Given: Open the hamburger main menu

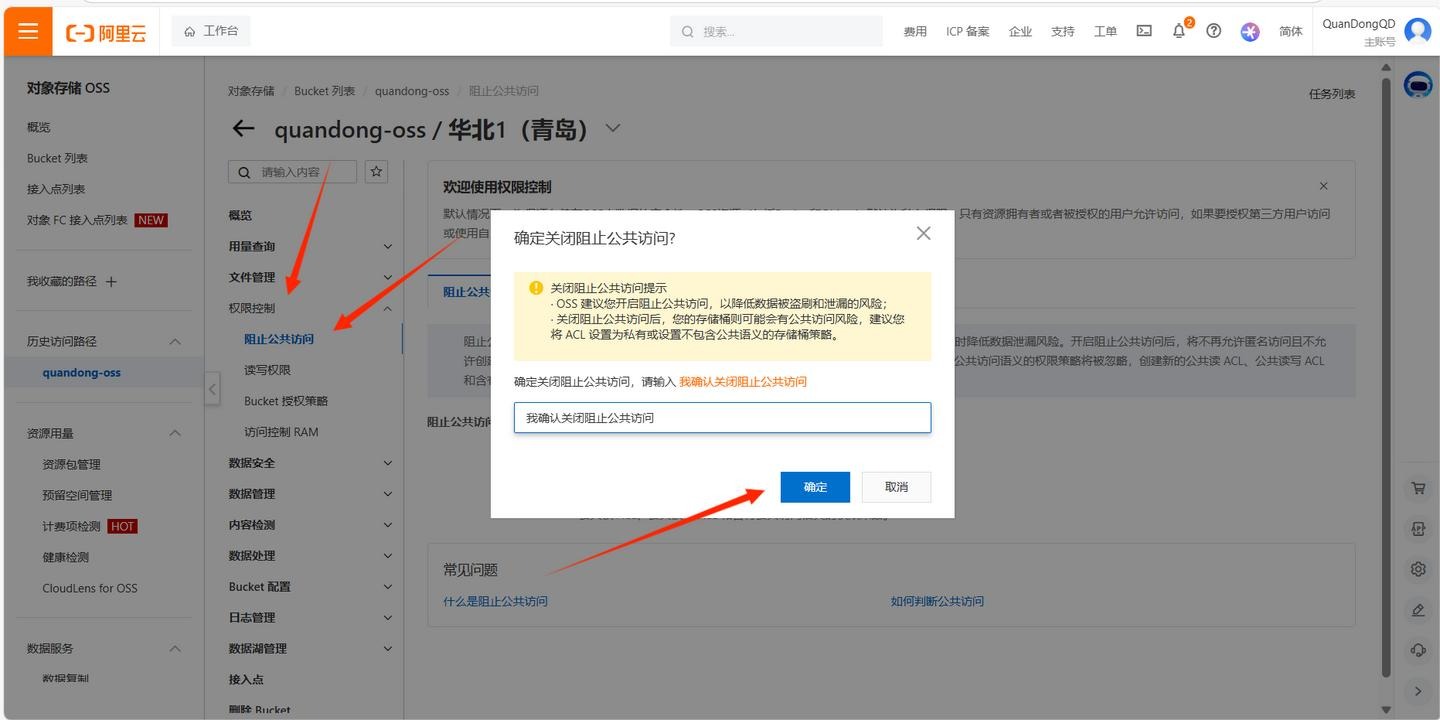Looking at the screenshot, I should pos(28,32).
